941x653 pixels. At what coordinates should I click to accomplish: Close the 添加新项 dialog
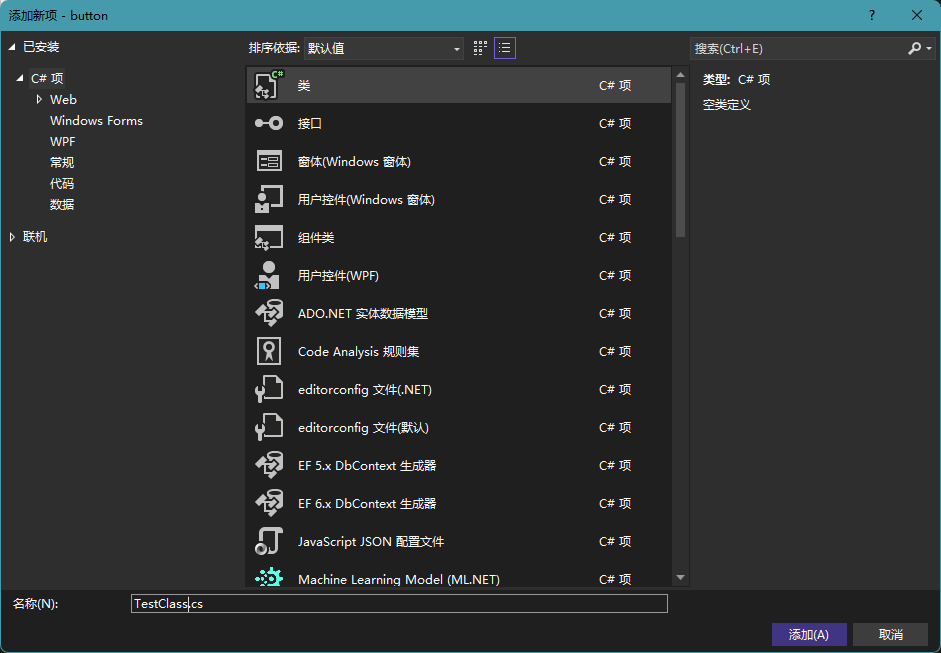click(917, 15)
